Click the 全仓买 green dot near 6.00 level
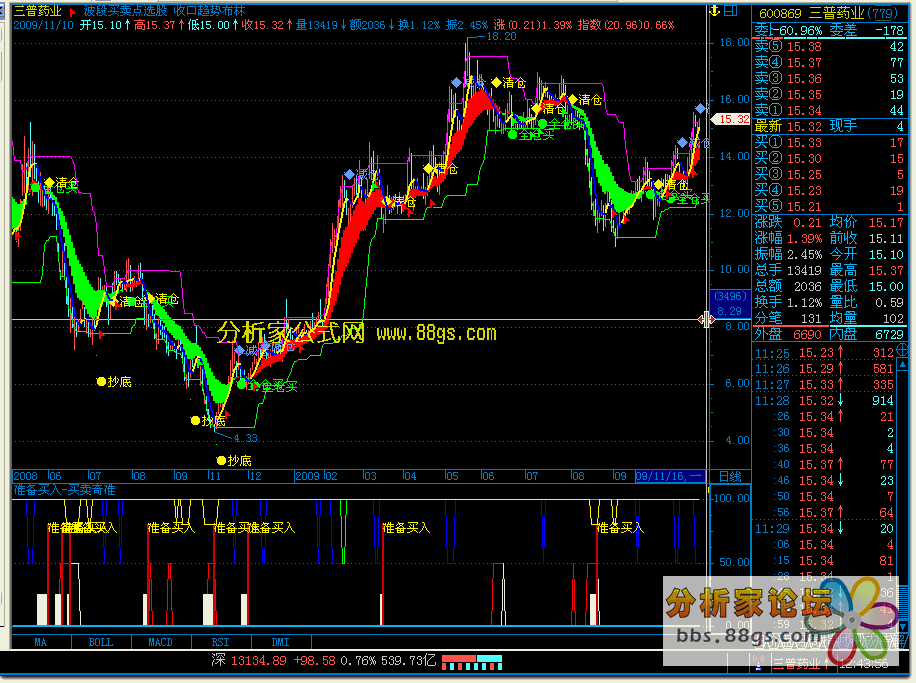The width and height of the screenshot is (916, 683). pyautogui.click(x=242, y=384)
